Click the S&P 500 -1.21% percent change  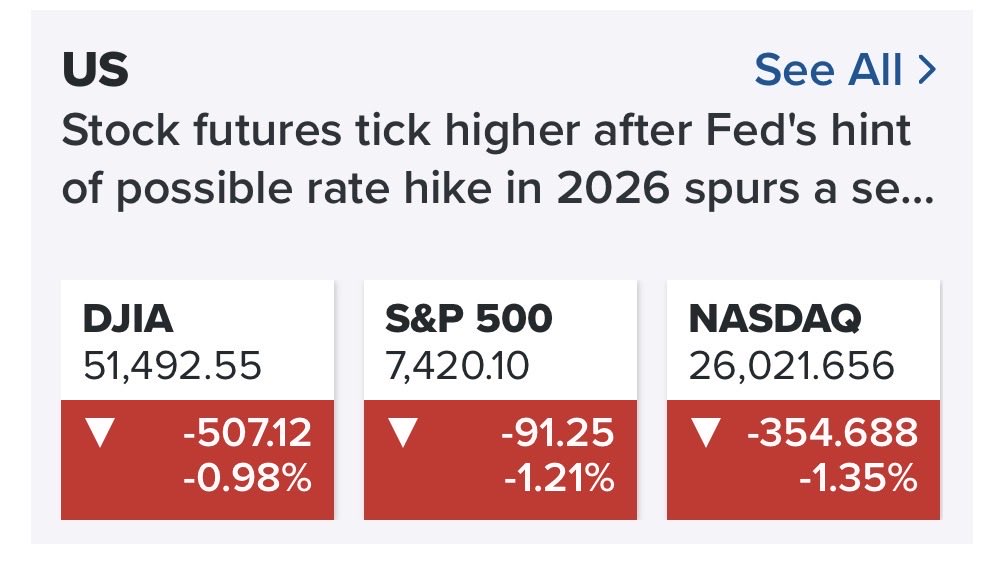(x=559, y=478)
